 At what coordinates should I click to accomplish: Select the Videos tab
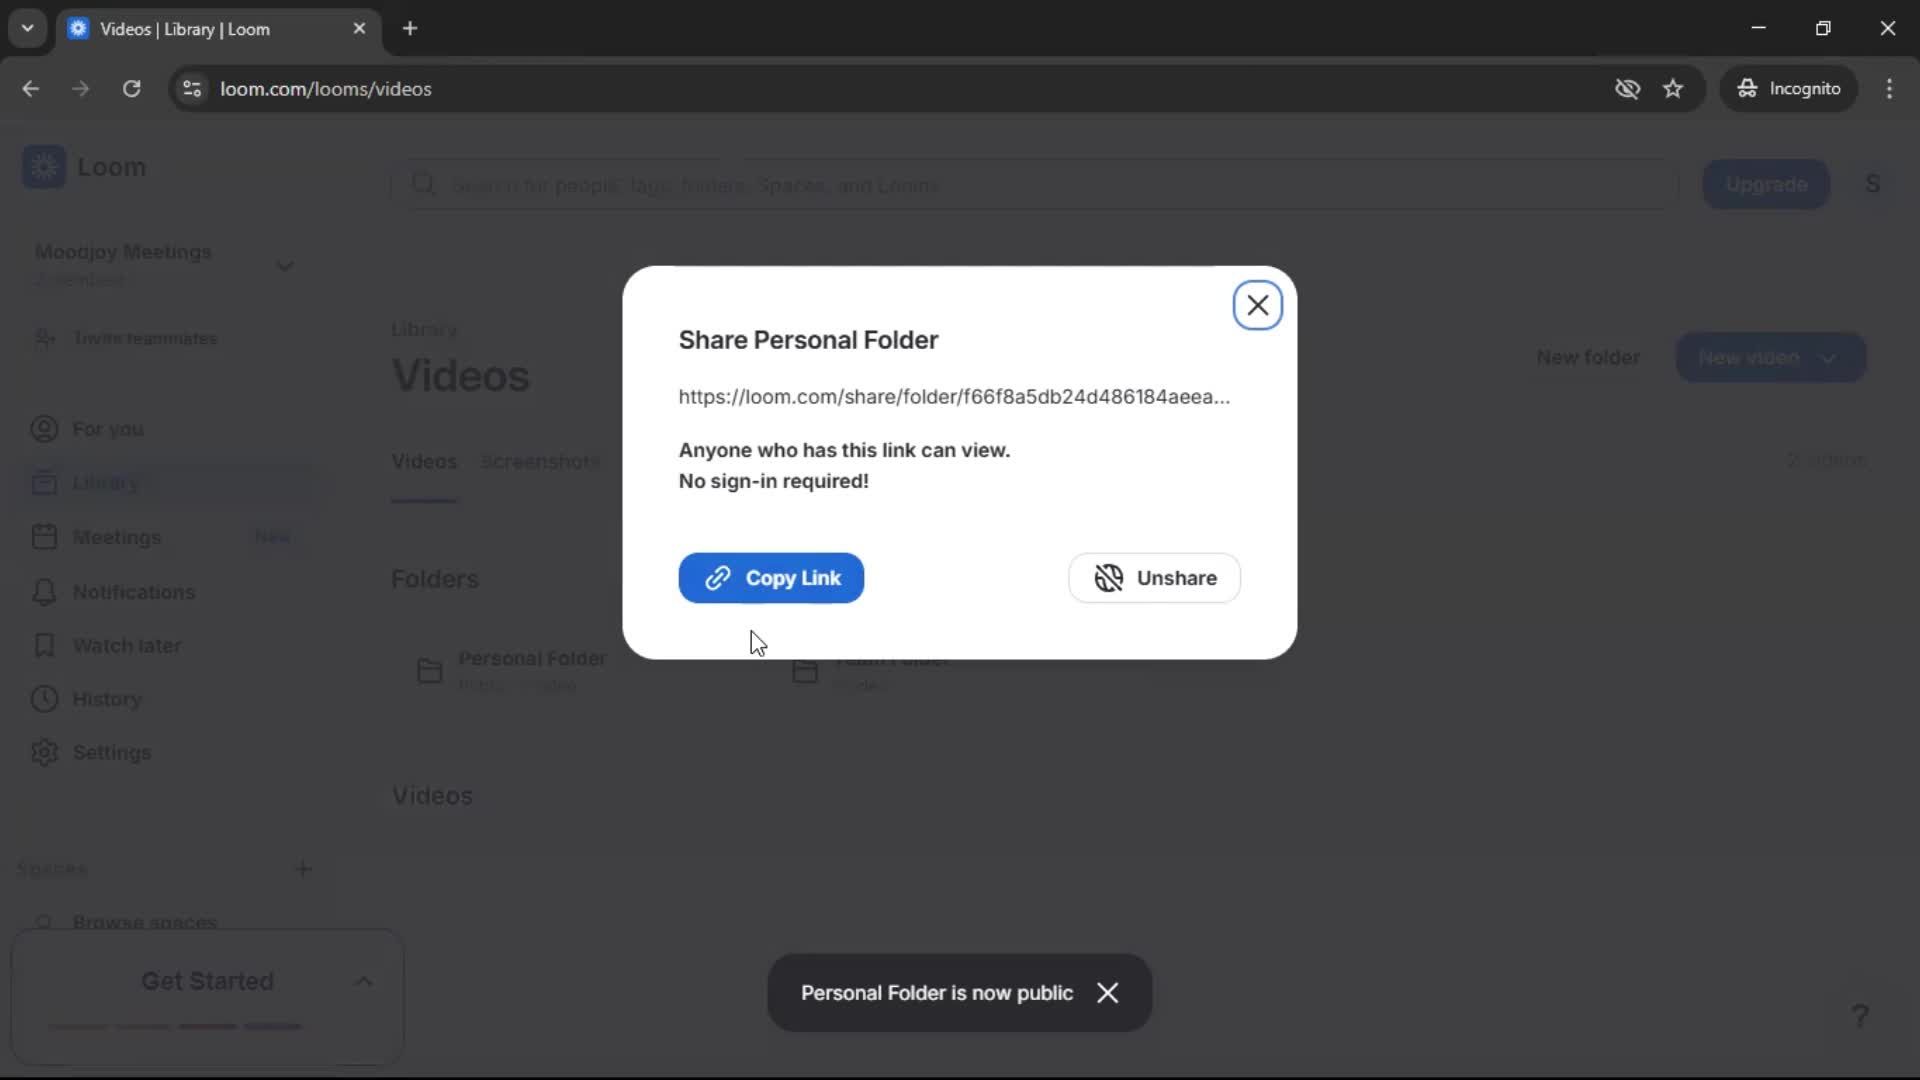[423, 461]
